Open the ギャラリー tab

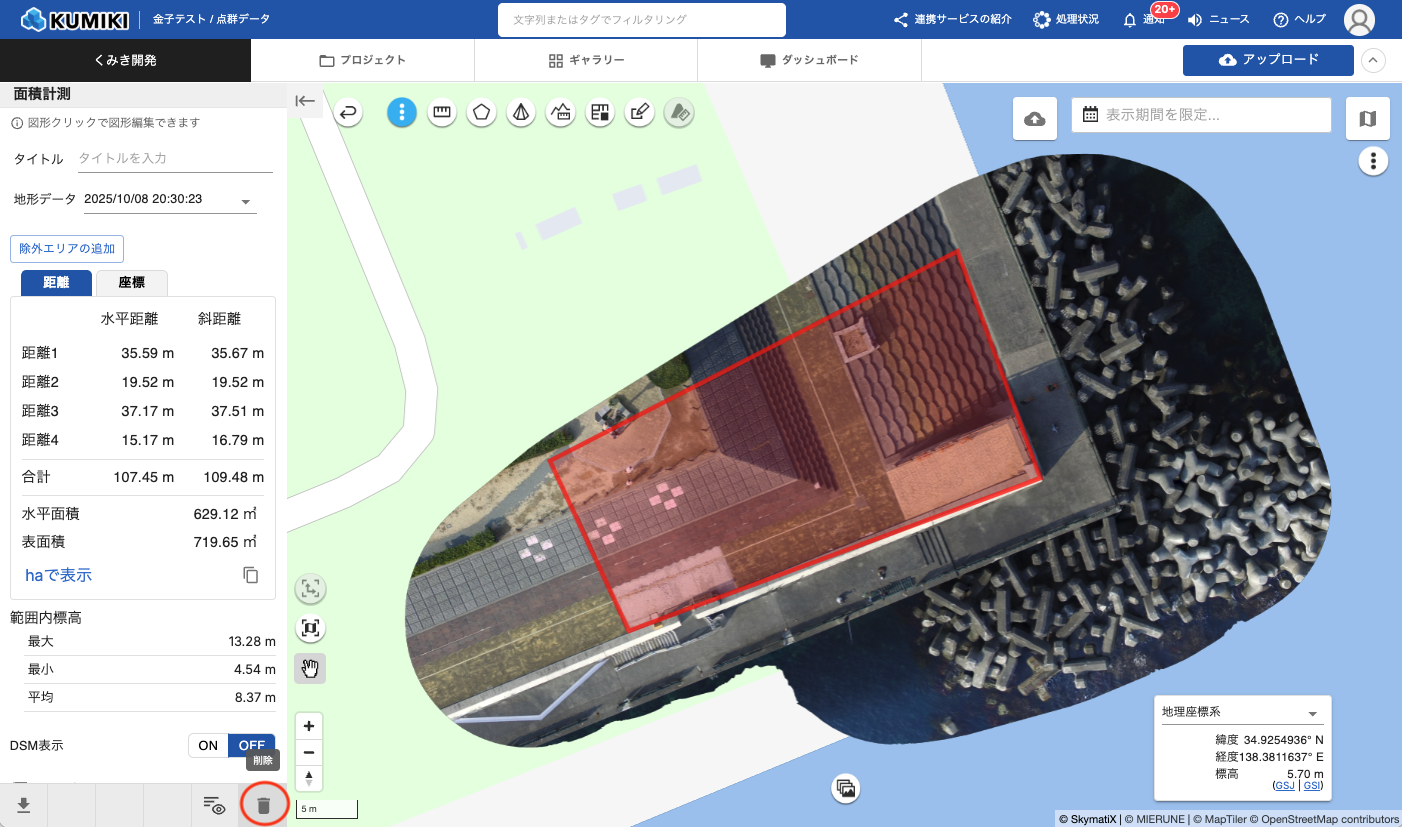point(586,60)
